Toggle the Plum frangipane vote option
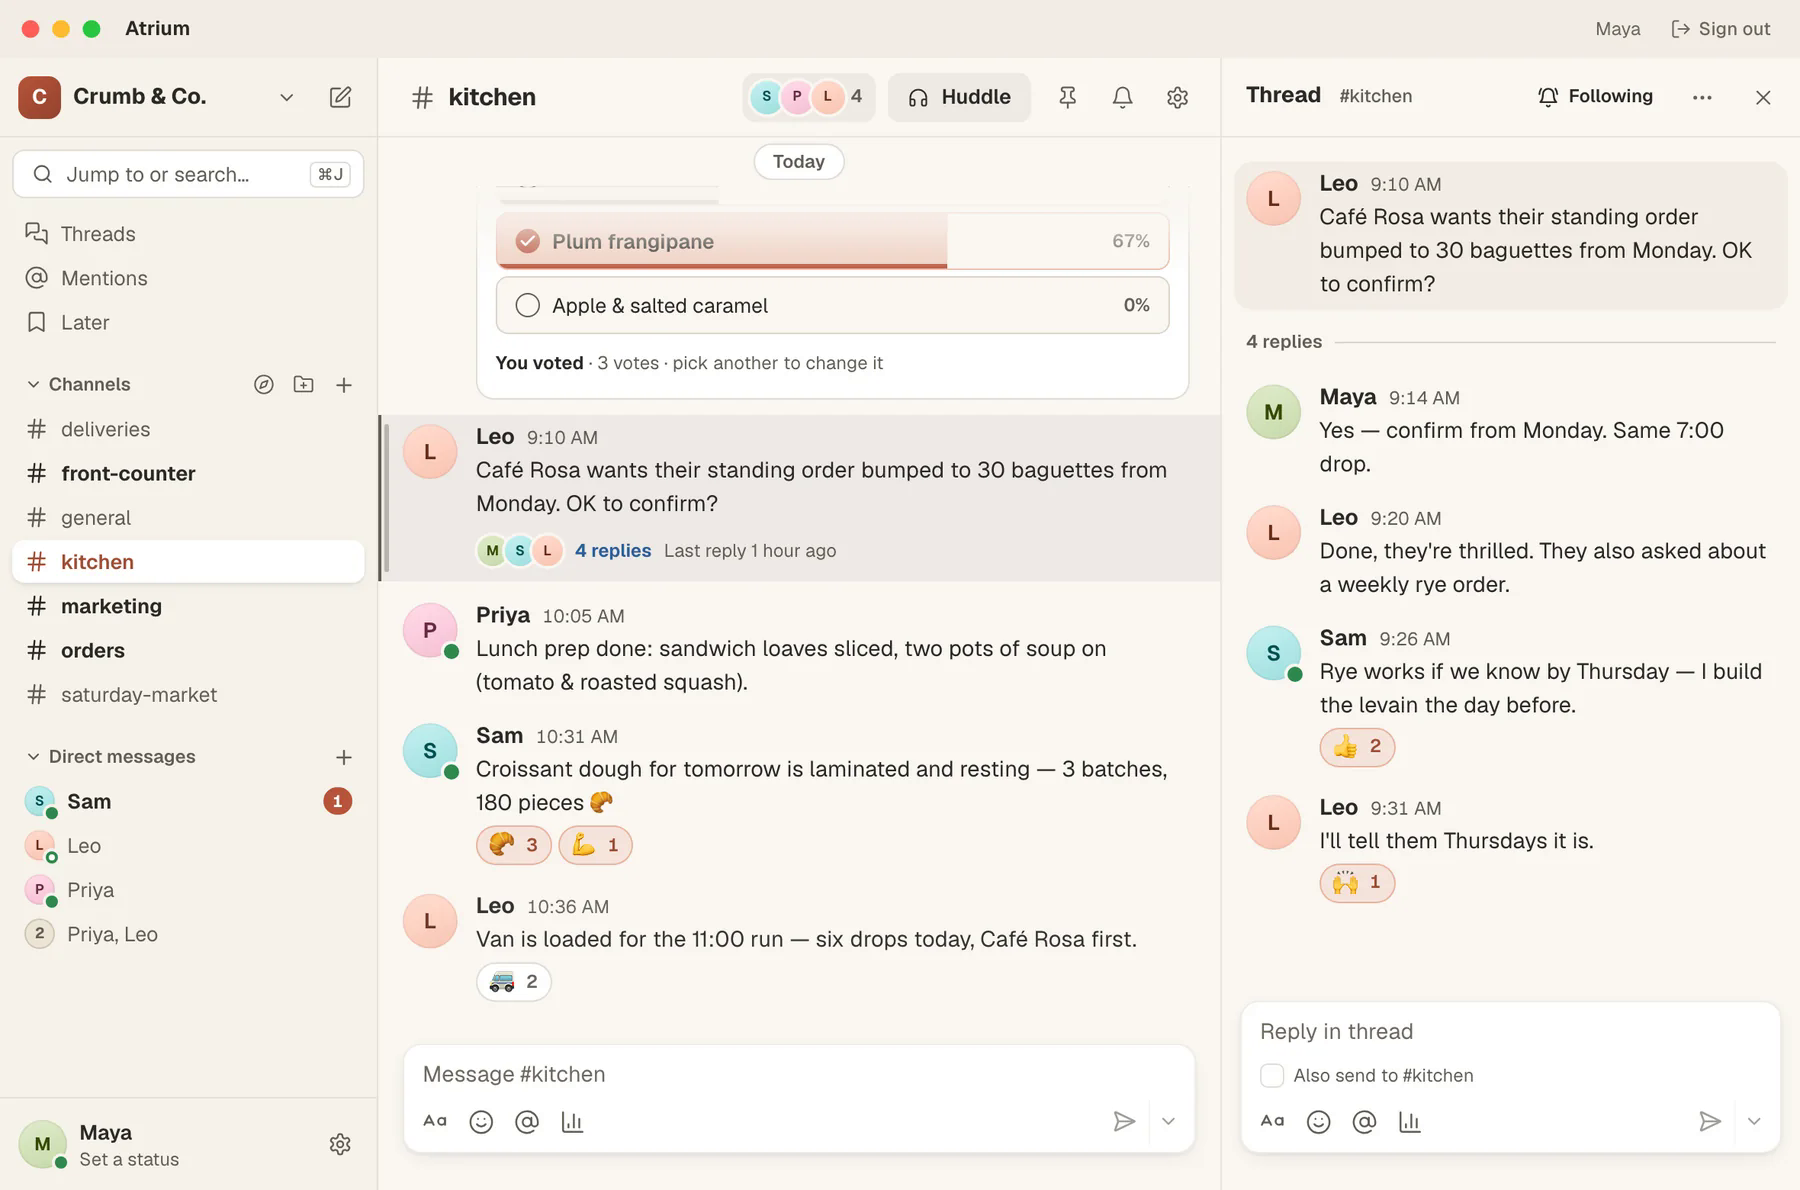This screenshot has width=1800, height=1190. coord(832,241)
